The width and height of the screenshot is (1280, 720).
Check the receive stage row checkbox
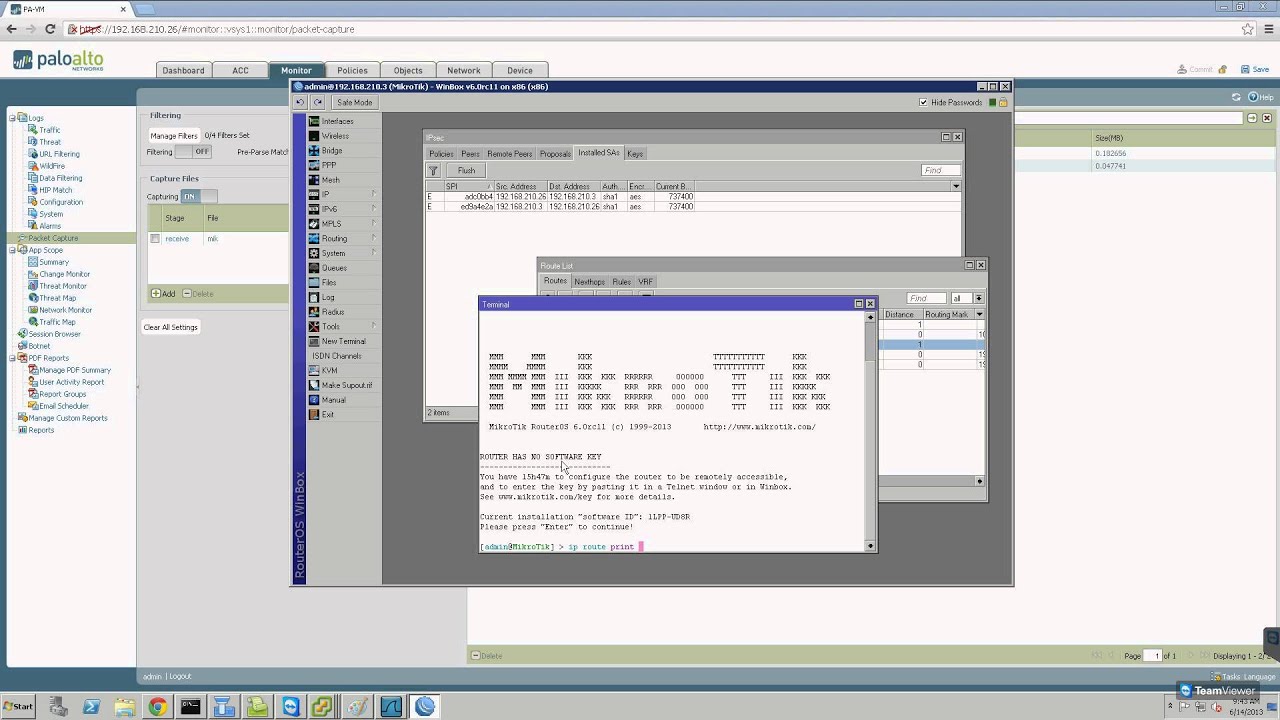click(x=155, y=239)
